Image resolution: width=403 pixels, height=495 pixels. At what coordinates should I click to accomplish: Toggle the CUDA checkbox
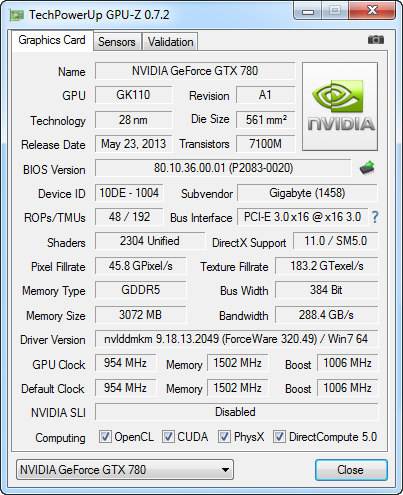(168, 437)
